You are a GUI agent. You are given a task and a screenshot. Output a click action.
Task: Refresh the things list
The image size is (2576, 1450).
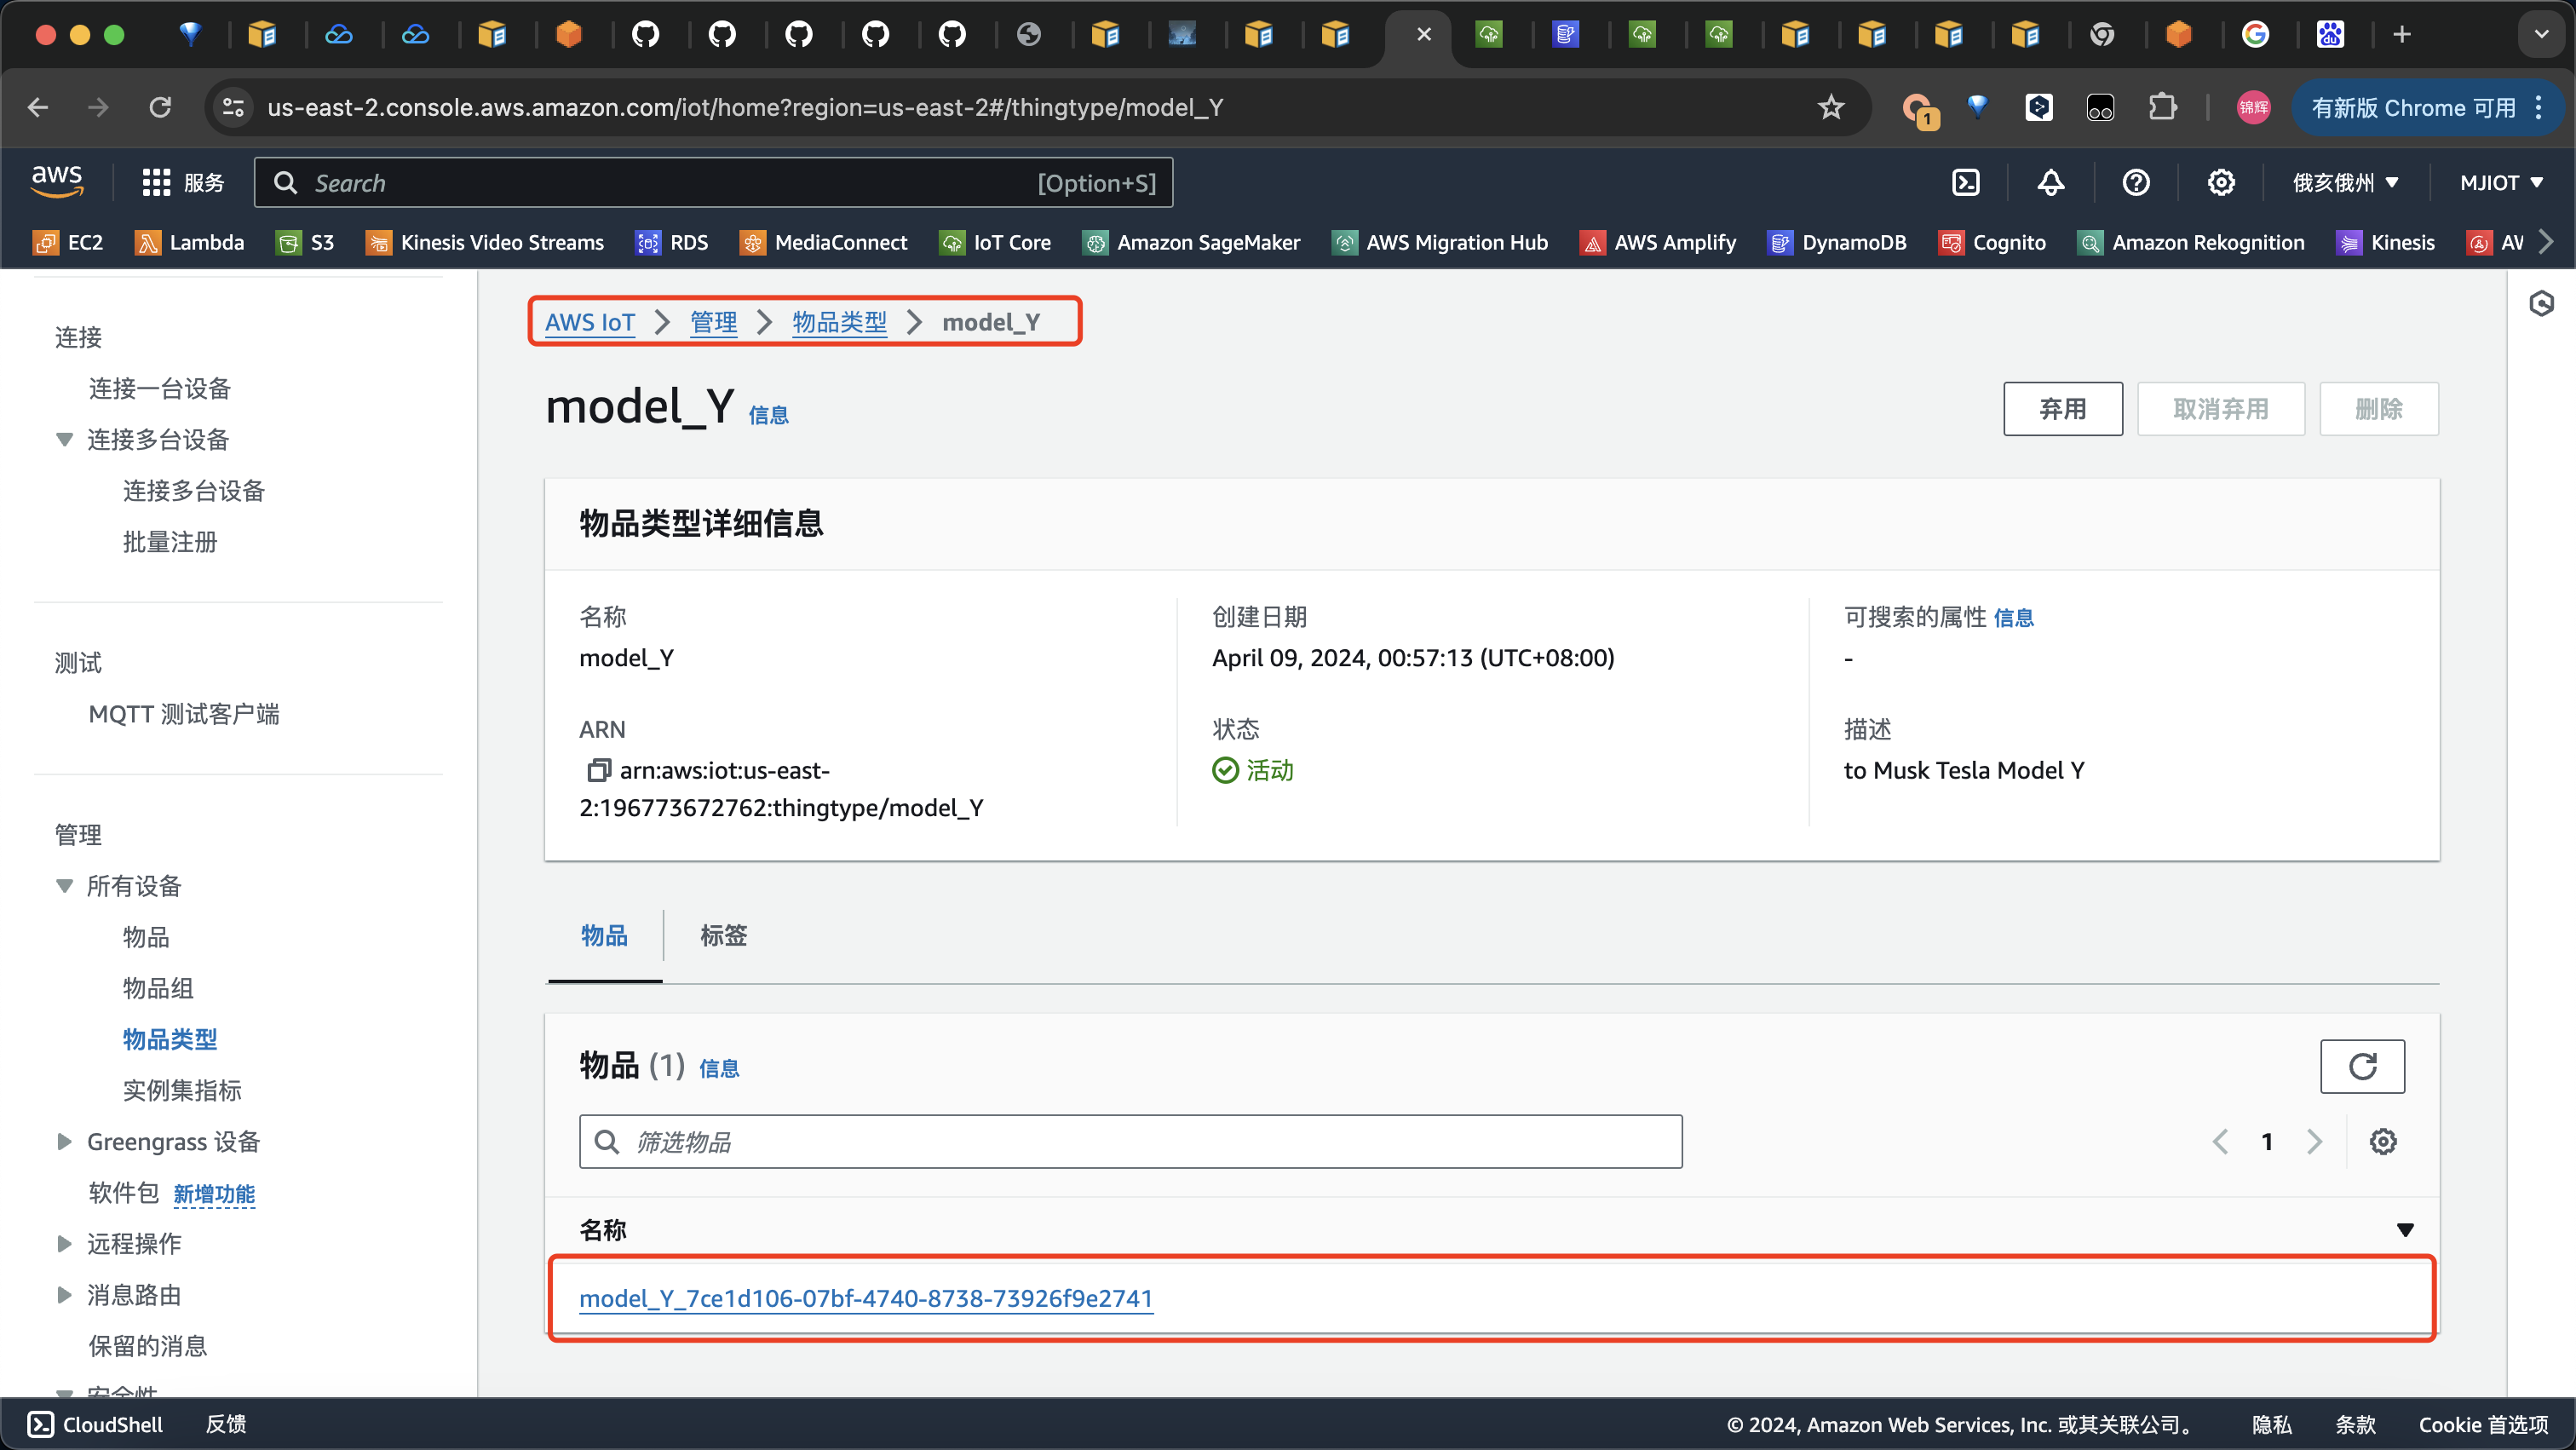point(2362,1066)
